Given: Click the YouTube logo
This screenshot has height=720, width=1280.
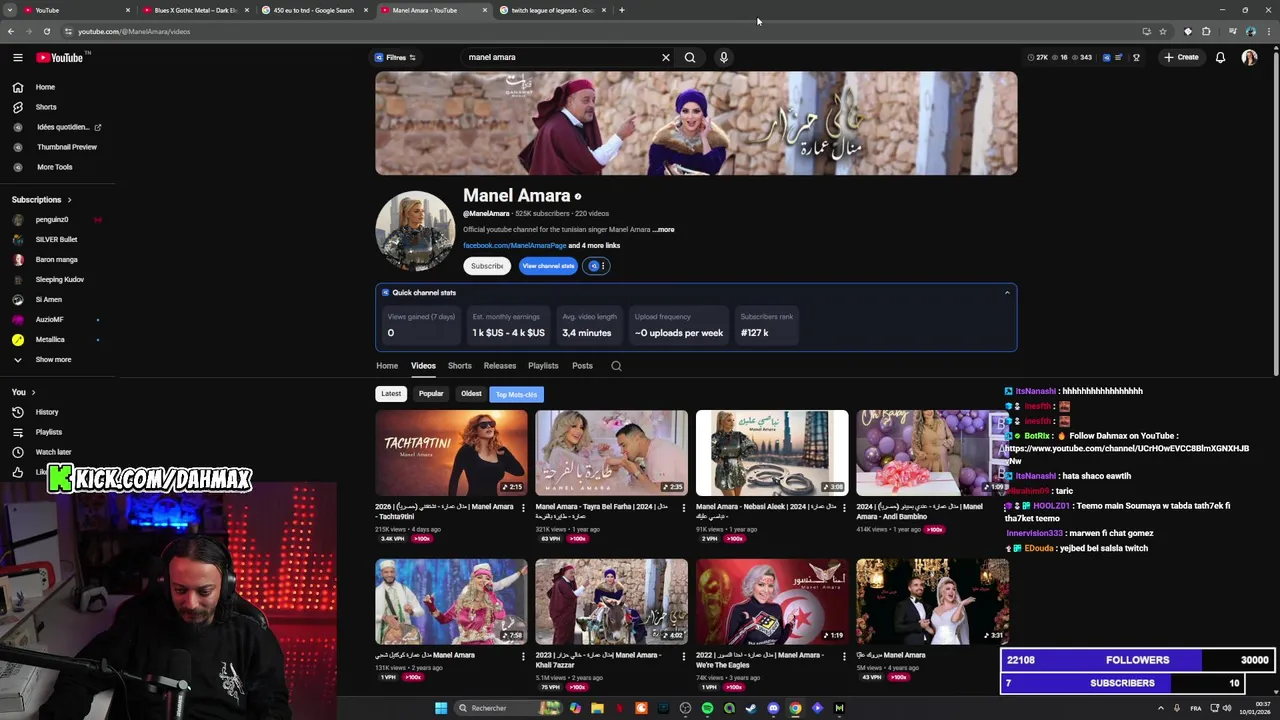Looking at the screenshot, I should click(61, 58).
